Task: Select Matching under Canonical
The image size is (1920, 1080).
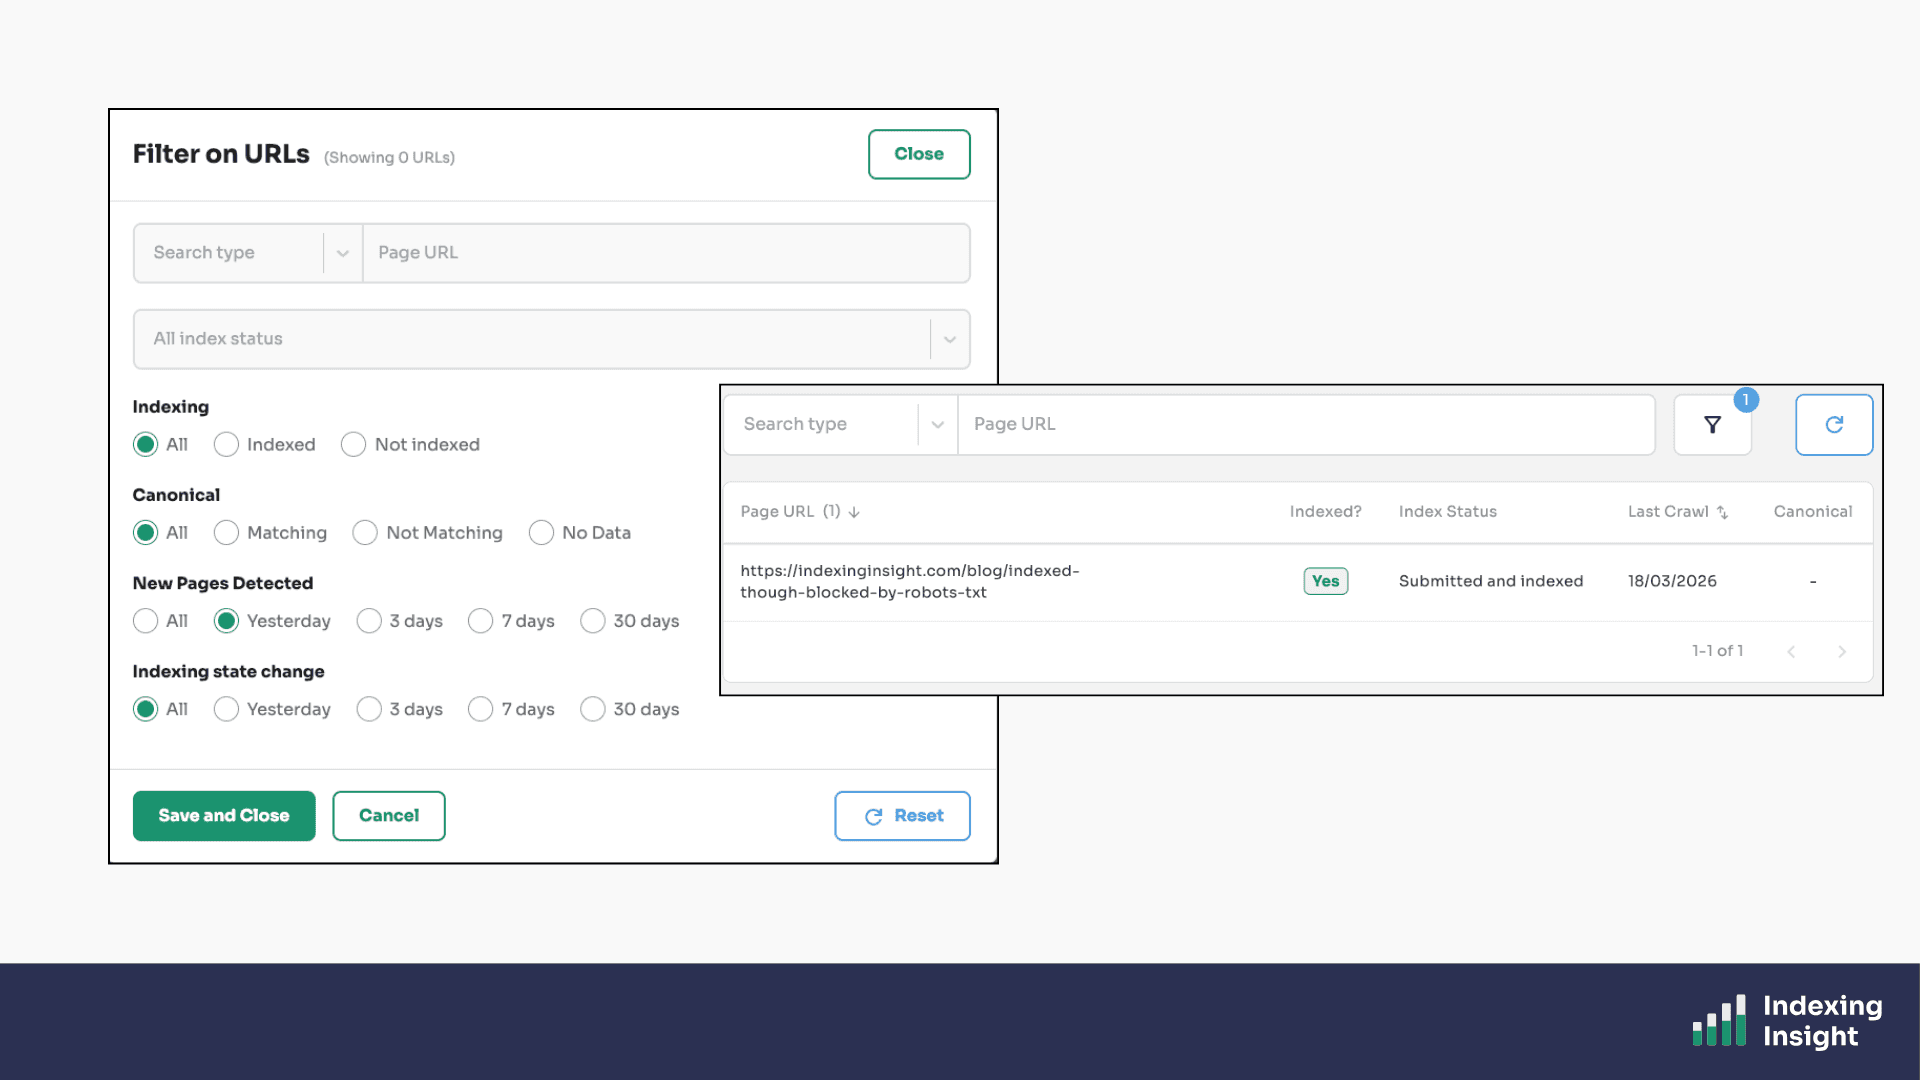Action: tap(227, 533)
